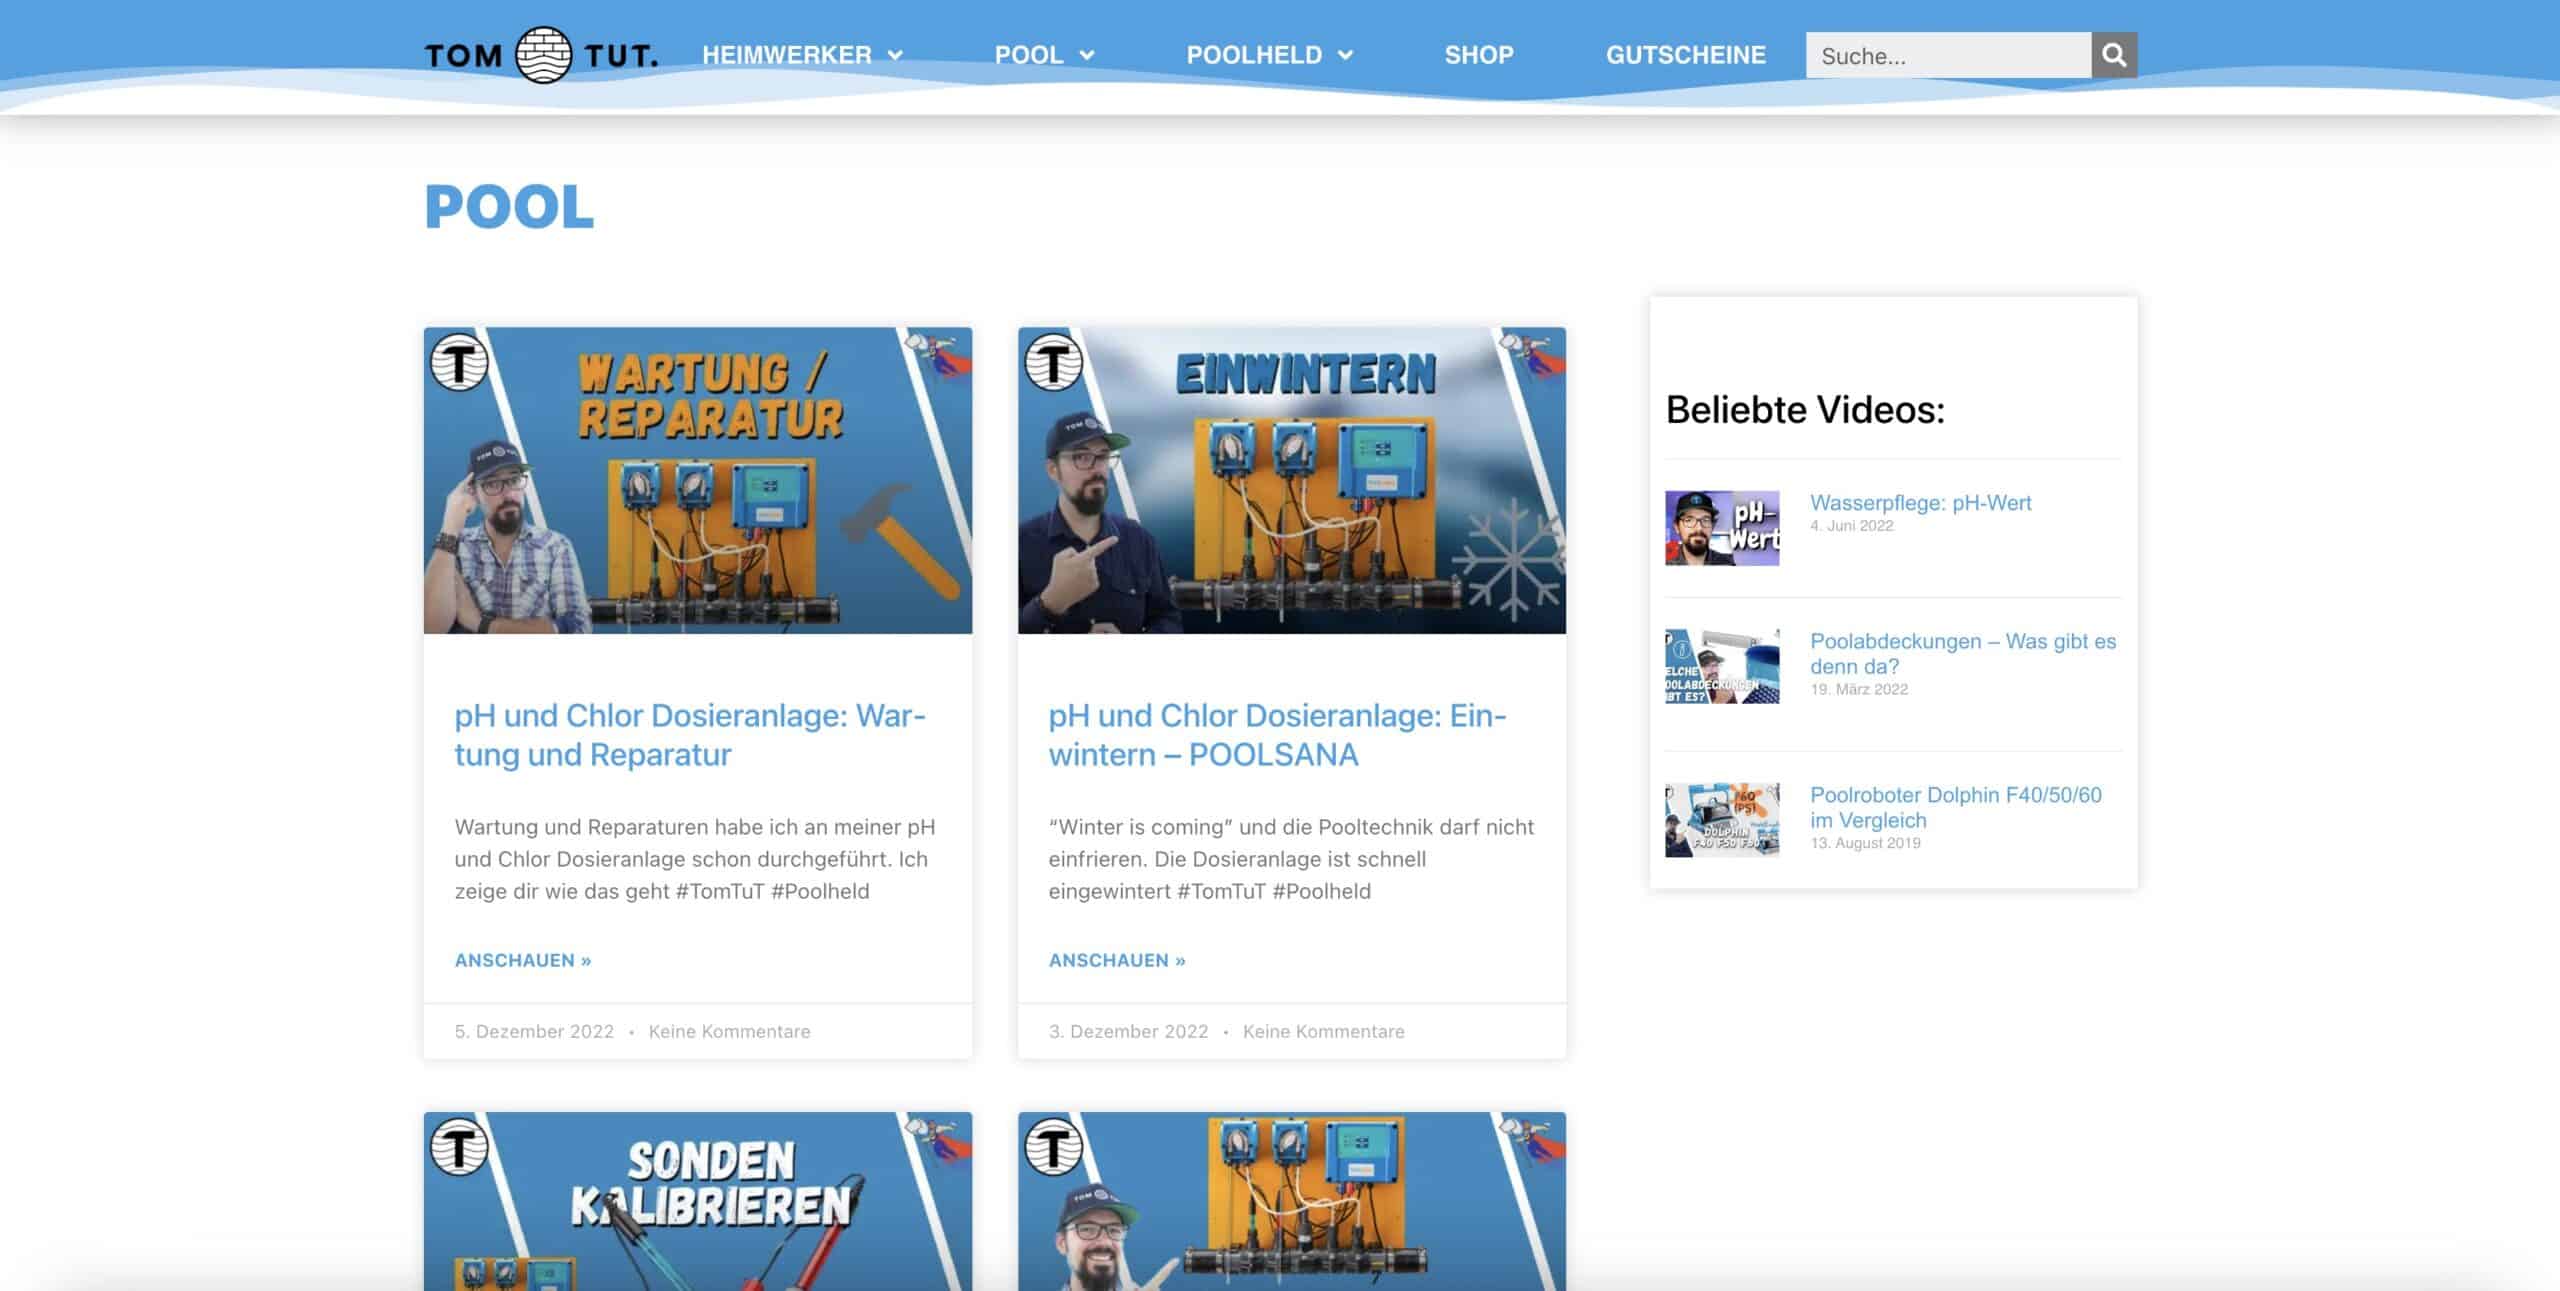Open the Wartung / Reparatur video thumbnail
Image resolution: width=2560 pixels, height=1291 pixels.
tap(698, 480)
